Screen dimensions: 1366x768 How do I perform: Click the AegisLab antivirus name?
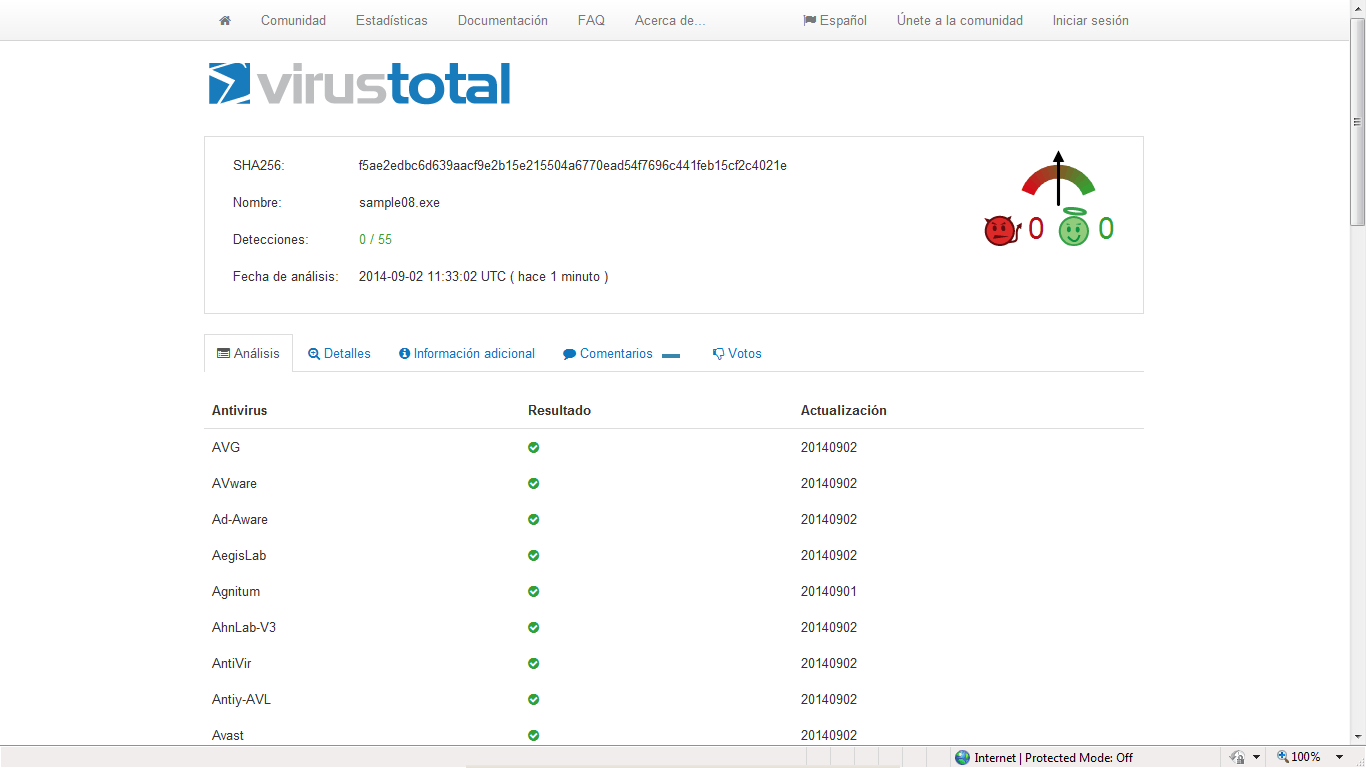click(239, 555)
